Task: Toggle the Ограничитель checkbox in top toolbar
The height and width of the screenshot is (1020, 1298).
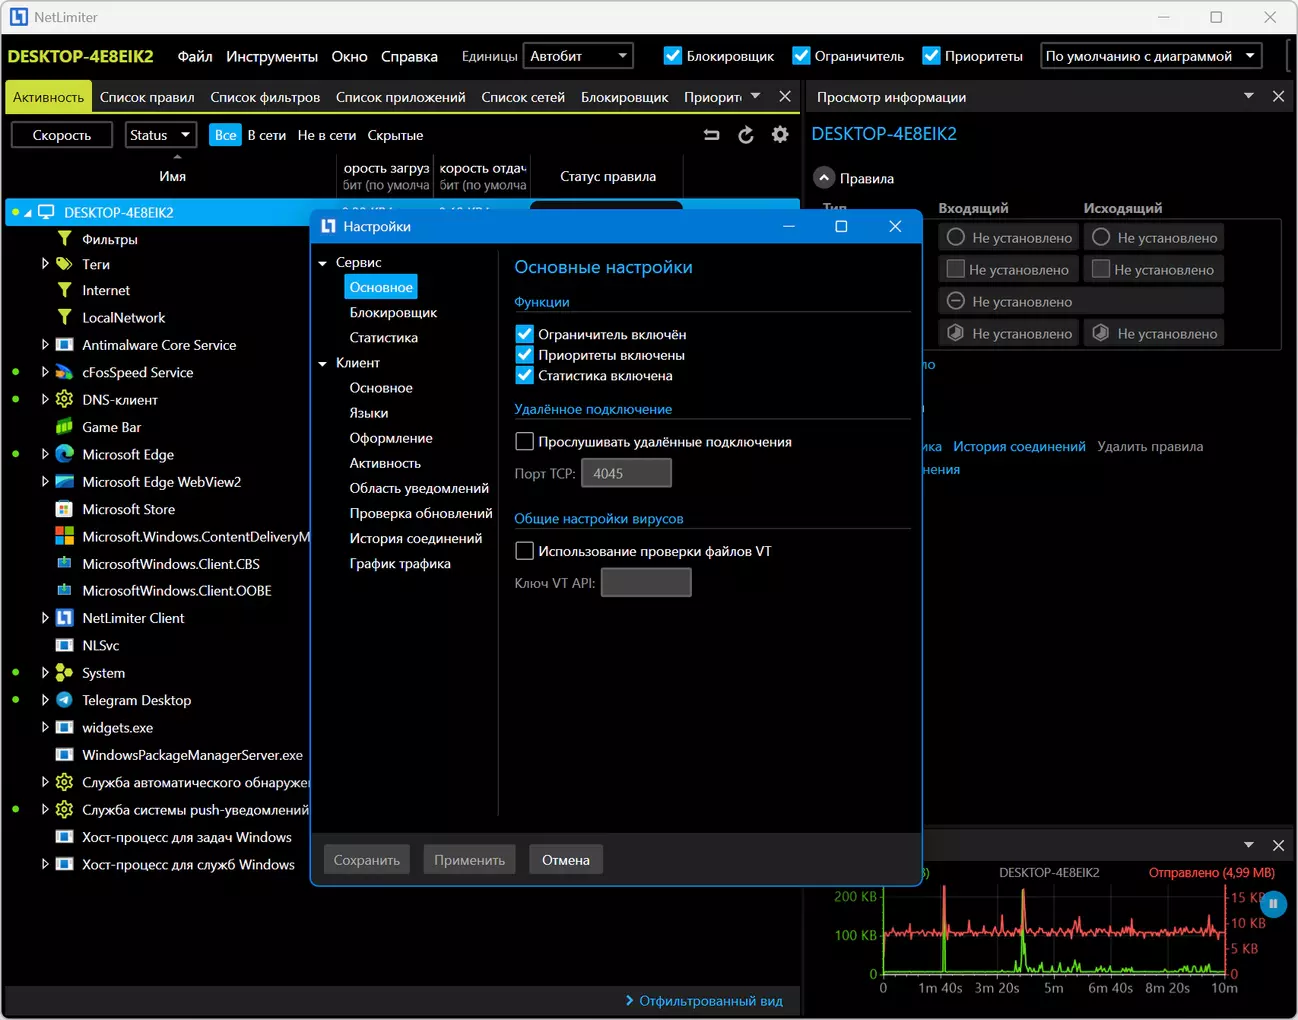Action: coord(801,56)
